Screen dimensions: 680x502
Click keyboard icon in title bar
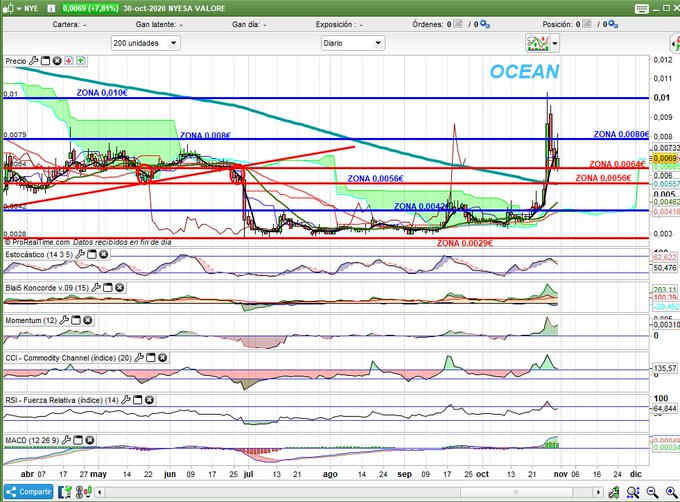coord(642,8)
